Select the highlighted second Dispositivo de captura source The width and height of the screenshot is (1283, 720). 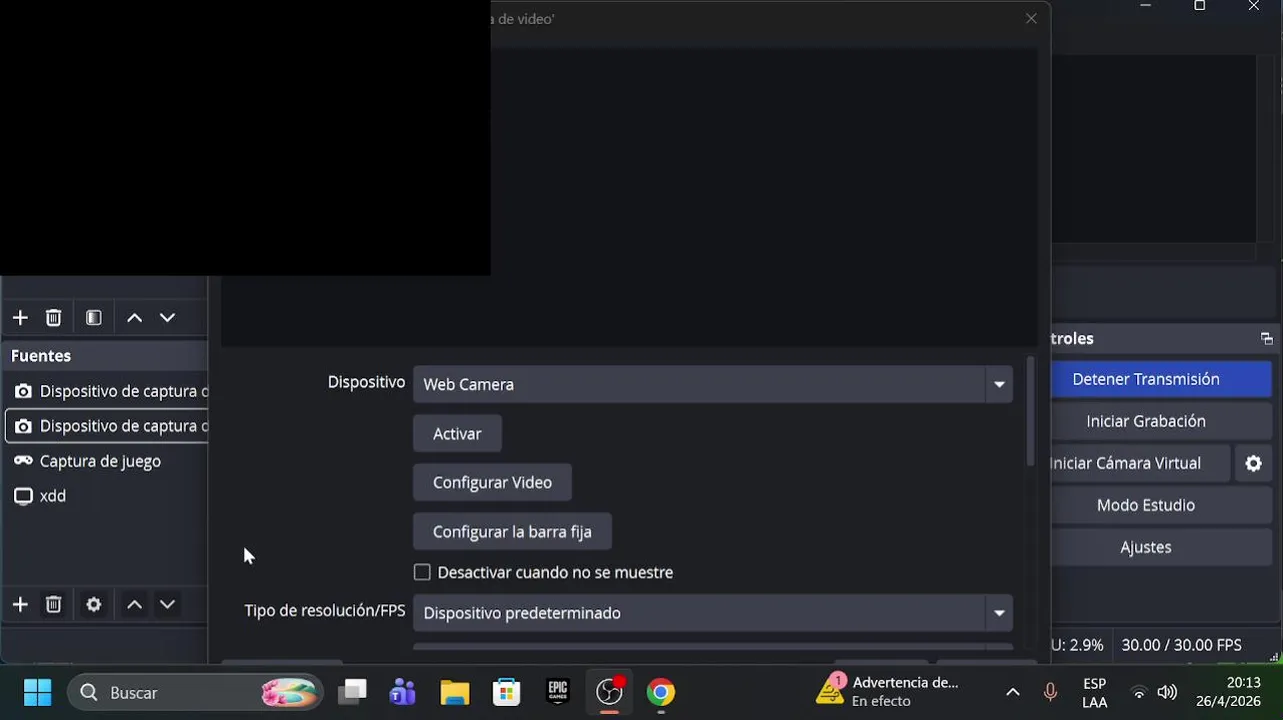(106, 426)
